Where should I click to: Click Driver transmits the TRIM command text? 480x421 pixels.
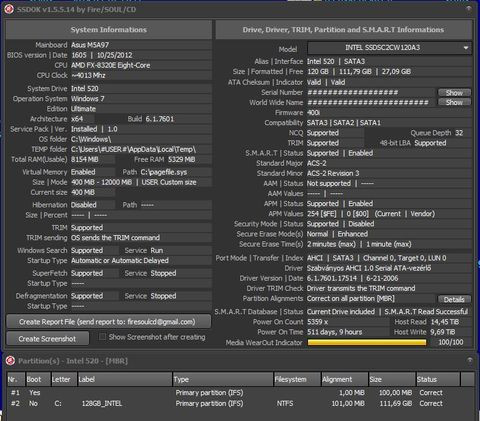point(361,288)
